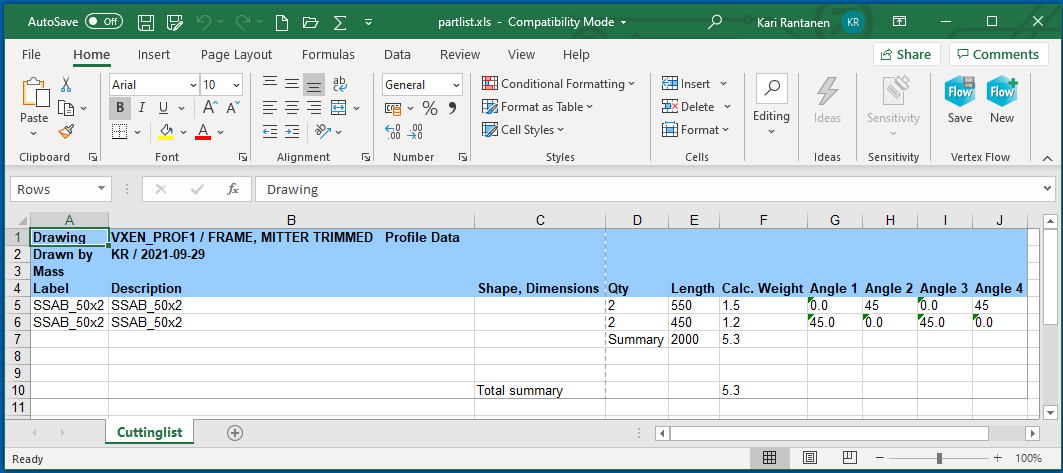Click the Insert Function fx icon

(232, 189)
